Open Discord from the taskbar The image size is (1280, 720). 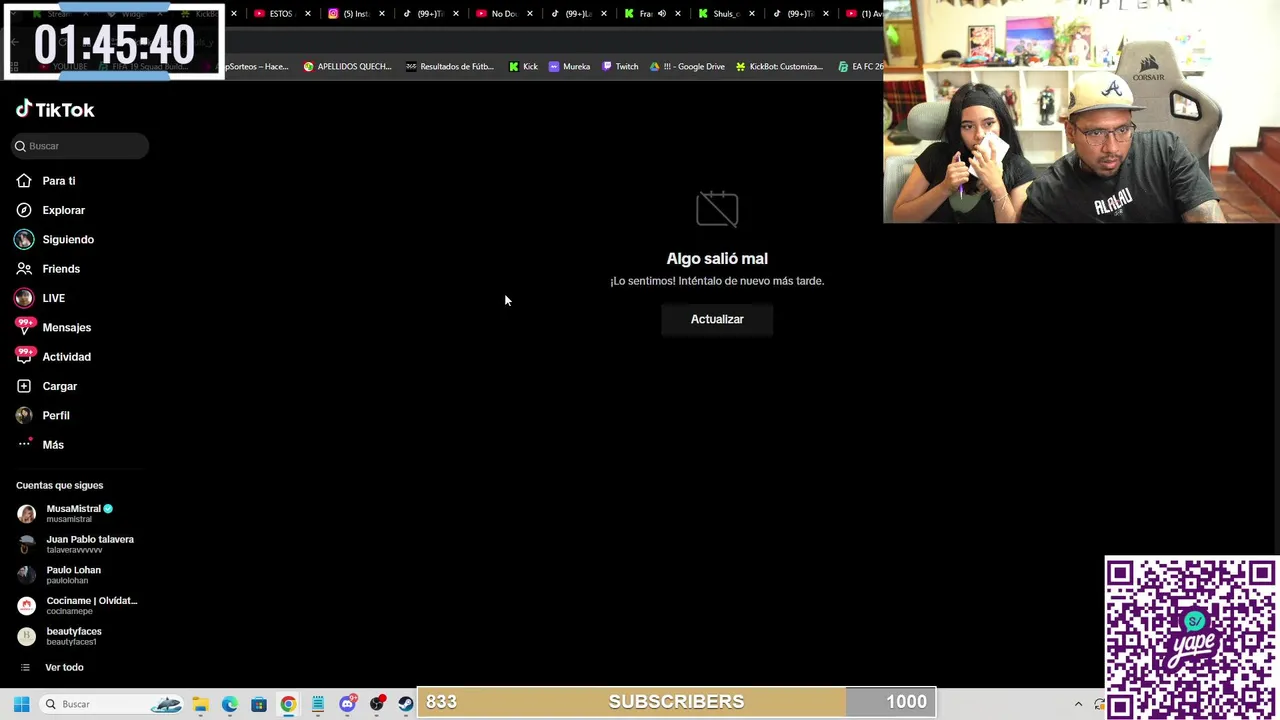[x=347, y=704]
